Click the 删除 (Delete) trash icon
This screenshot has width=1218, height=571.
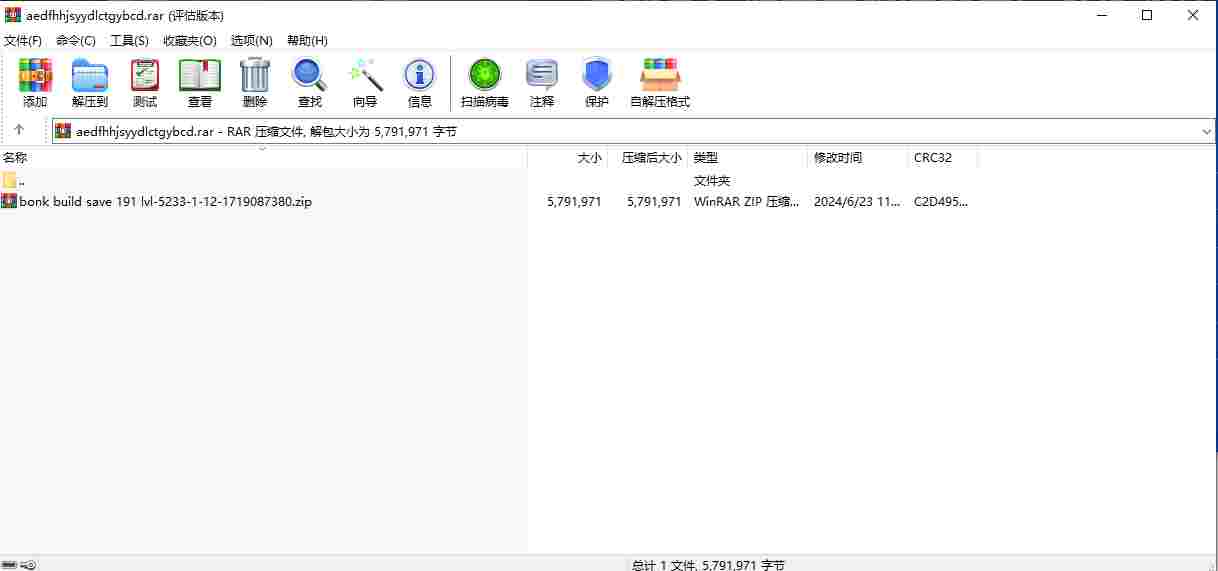click(255, 75)
